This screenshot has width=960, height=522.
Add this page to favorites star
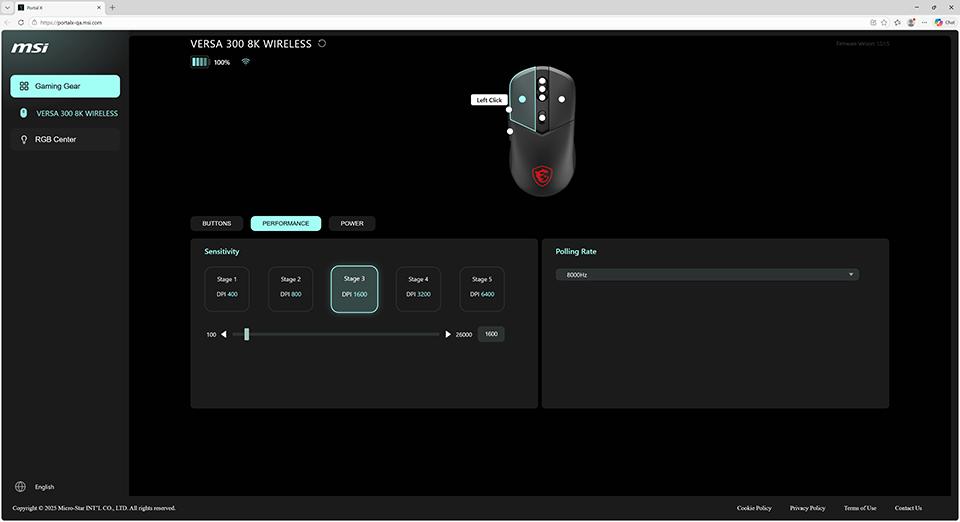point(884,23)
